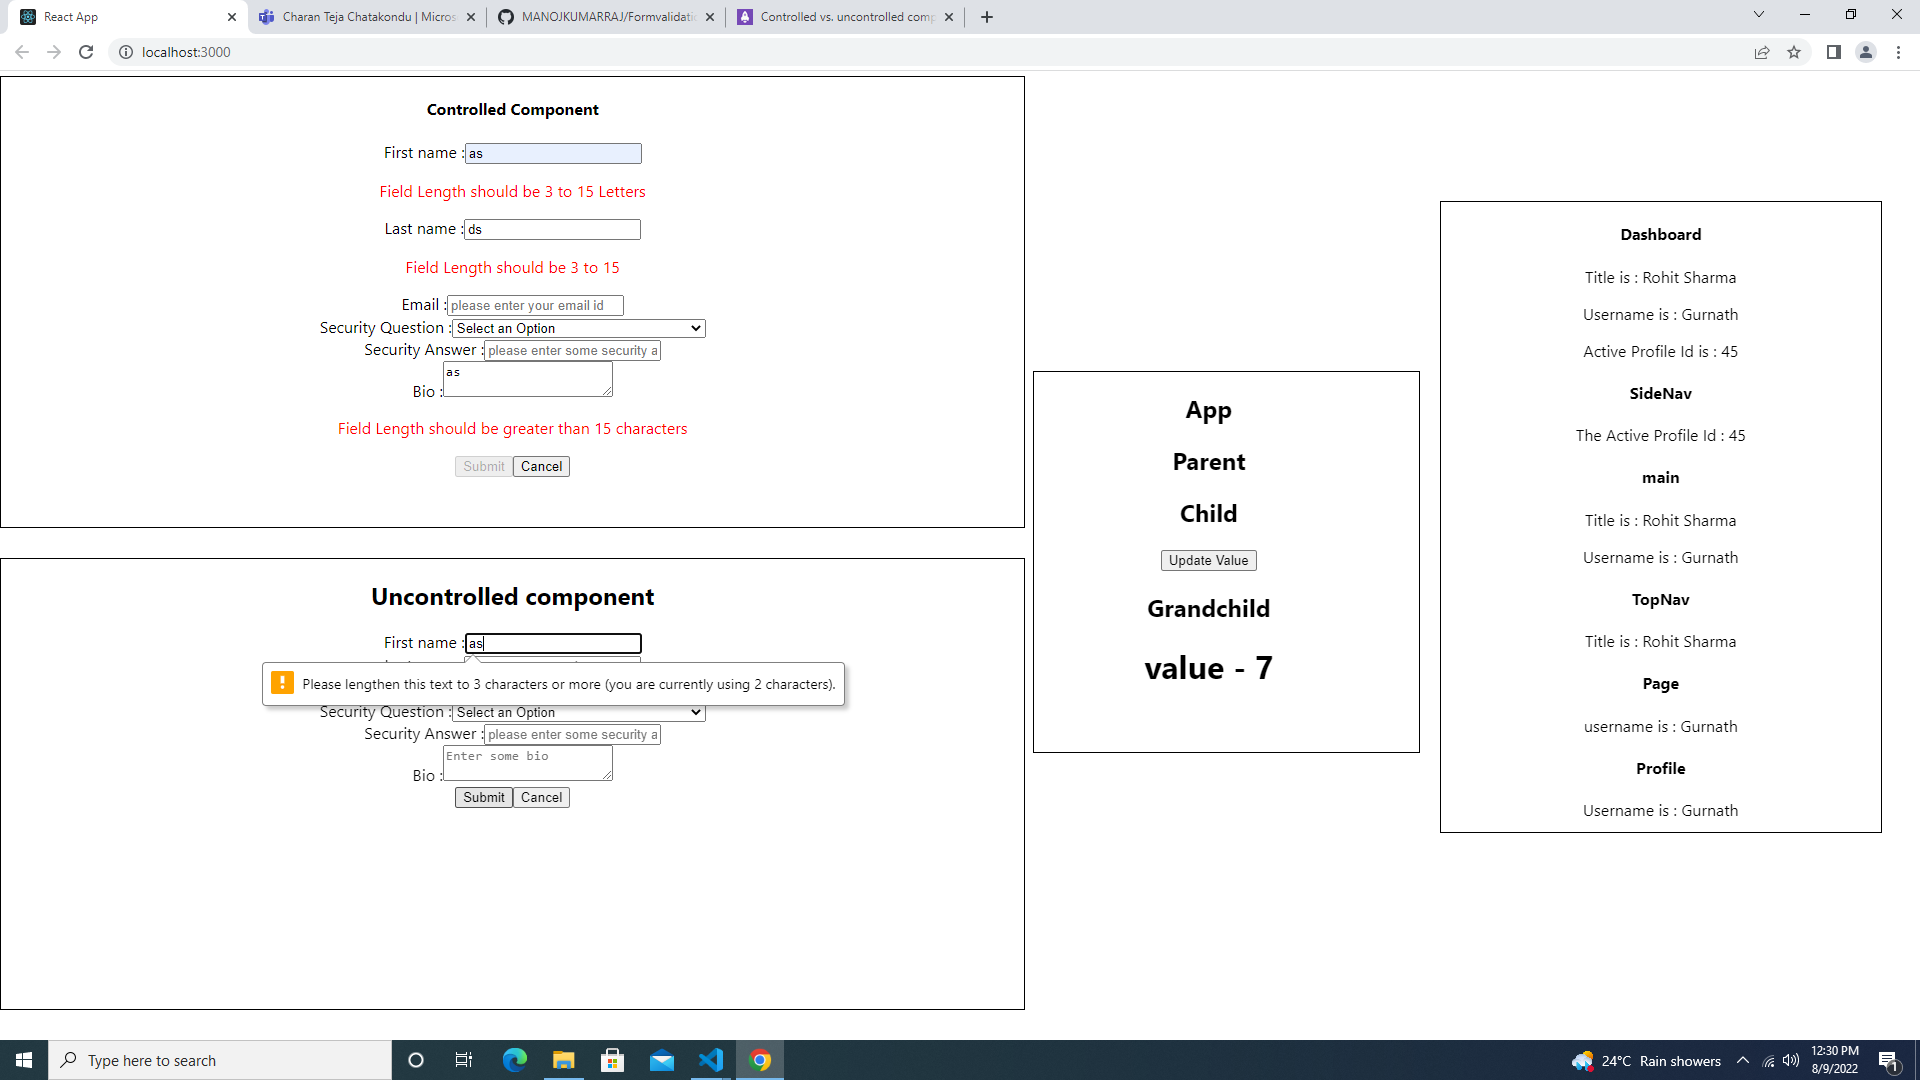
Task: Launch Visual Studio Code from the taskbar
Action: (711, 1059)
